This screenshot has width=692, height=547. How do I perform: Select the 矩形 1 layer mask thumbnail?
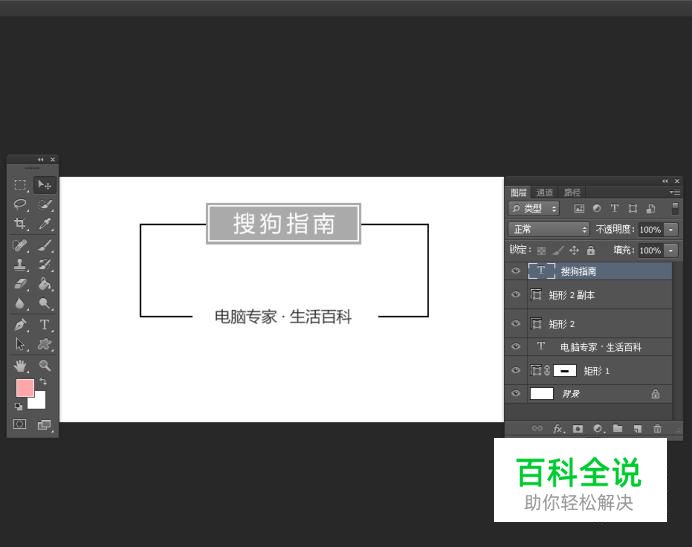click(x=565, y=370)
